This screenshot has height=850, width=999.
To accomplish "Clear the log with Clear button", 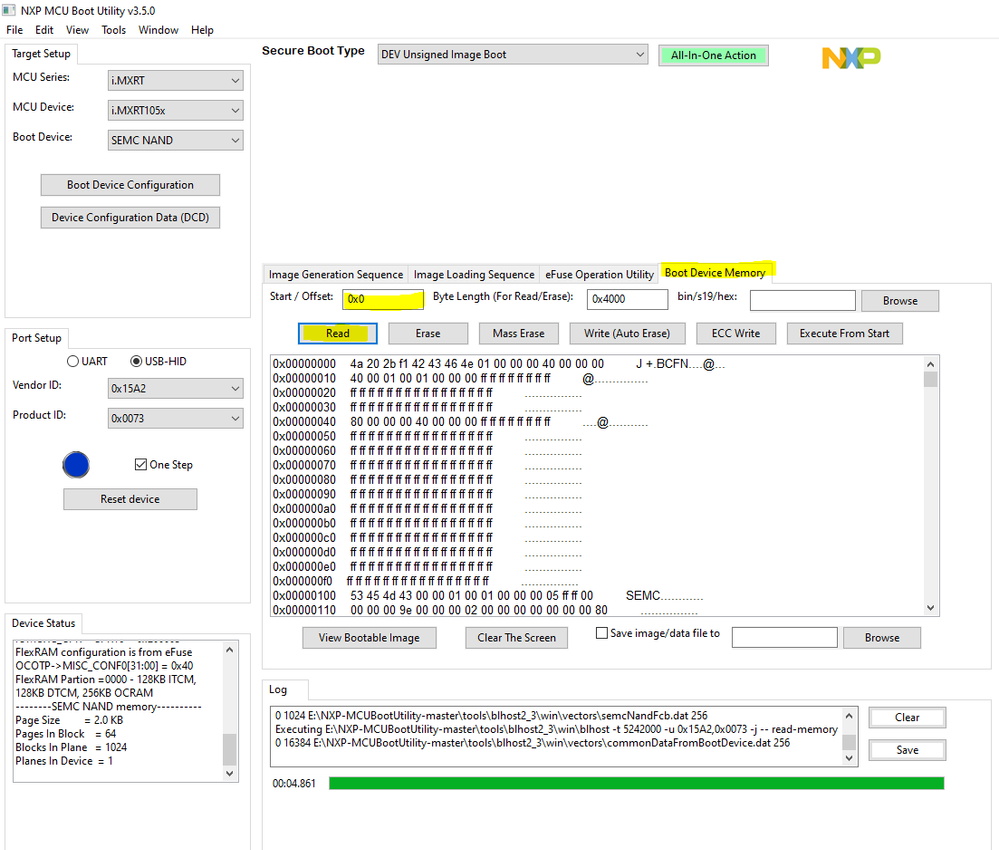I will (907, 717).
